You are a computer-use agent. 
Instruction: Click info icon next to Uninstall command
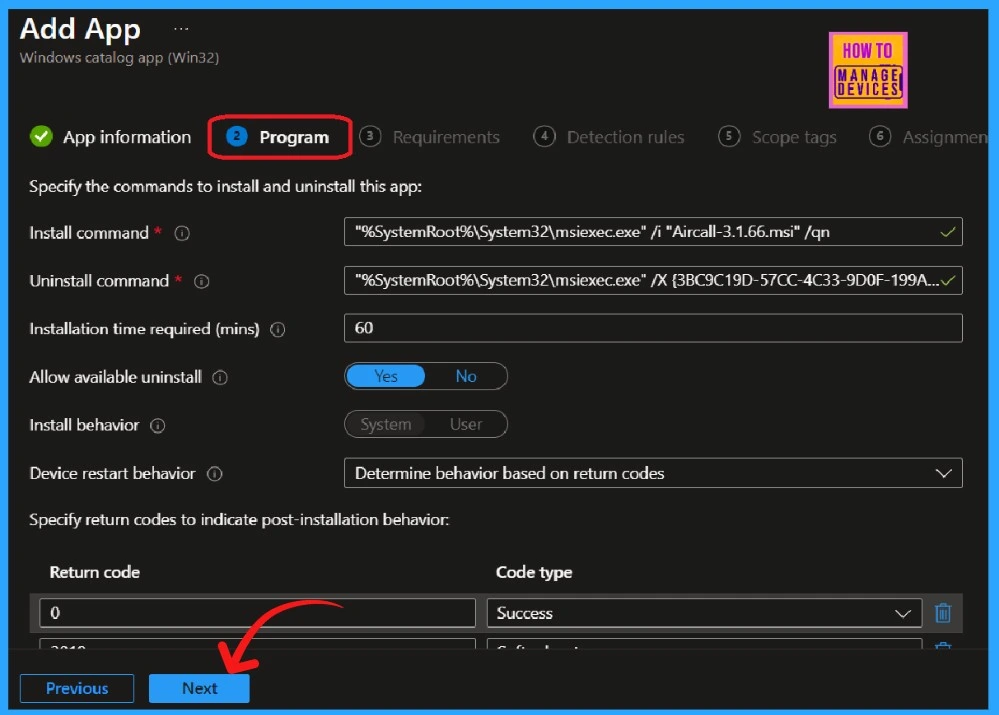(x=201, y=281)
